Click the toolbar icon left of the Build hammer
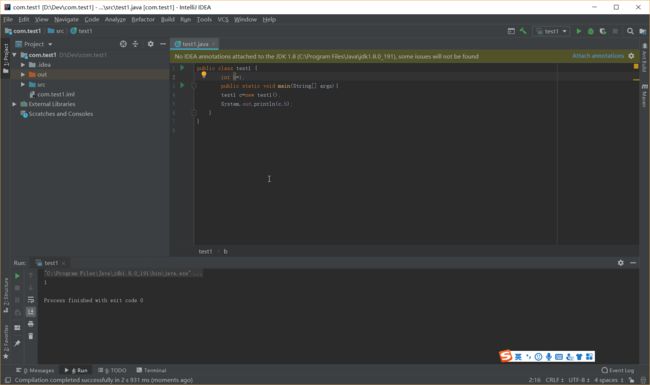 [x=511, y=31]
